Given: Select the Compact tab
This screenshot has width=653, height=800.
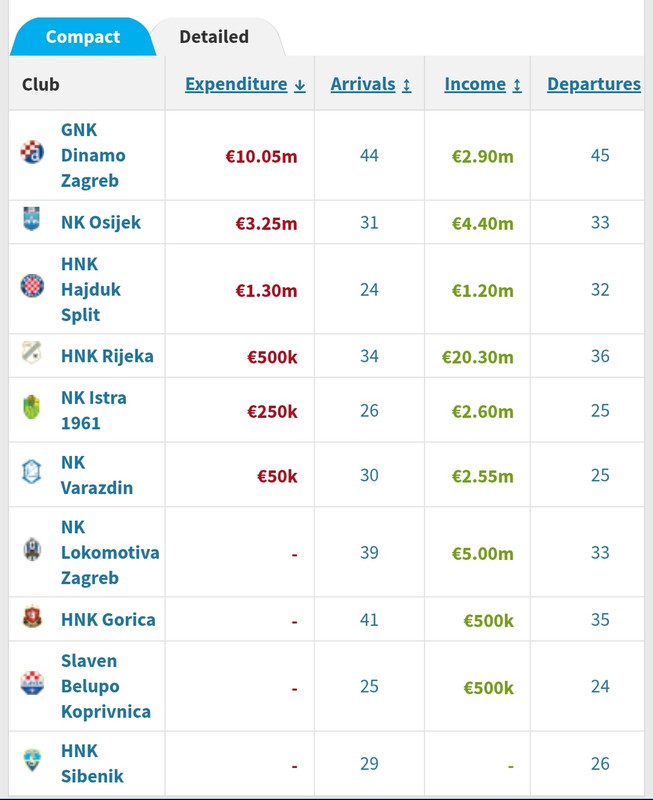Looking at the screenshot, I should pyautogui.click(x=83, y=37).
